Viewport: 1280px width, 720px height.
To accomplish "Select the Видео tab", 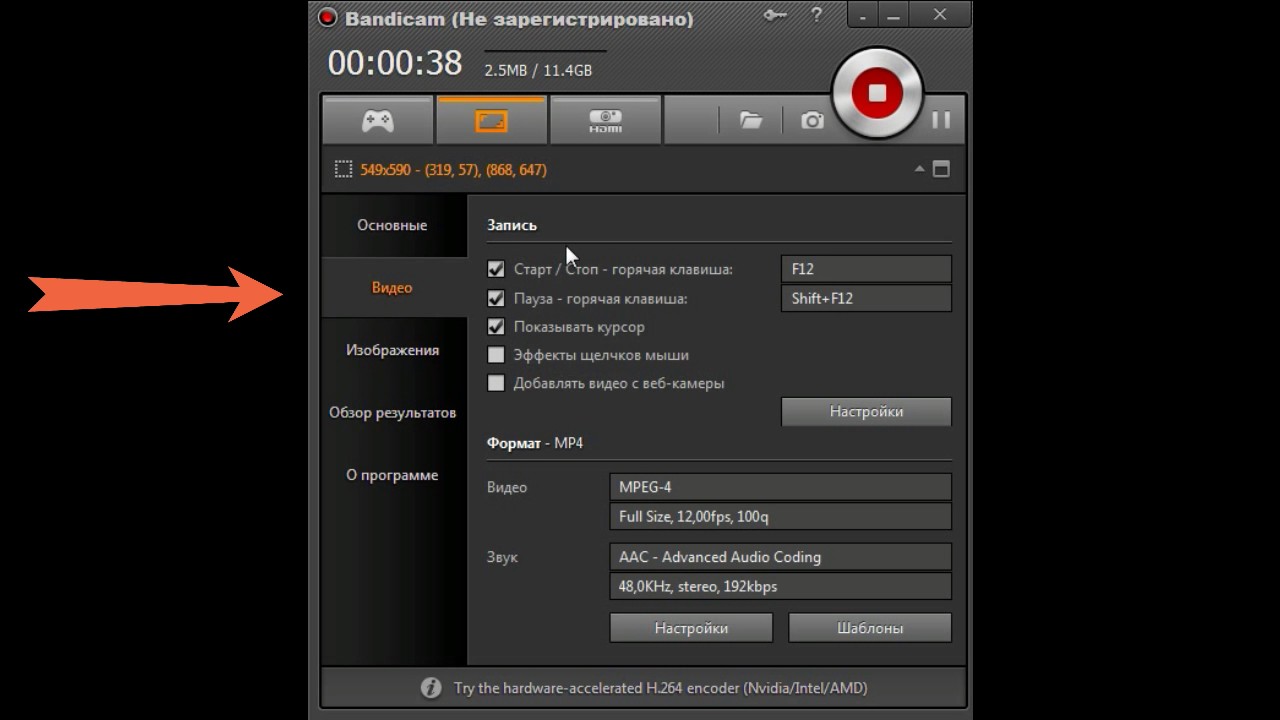I will point(393,287).
